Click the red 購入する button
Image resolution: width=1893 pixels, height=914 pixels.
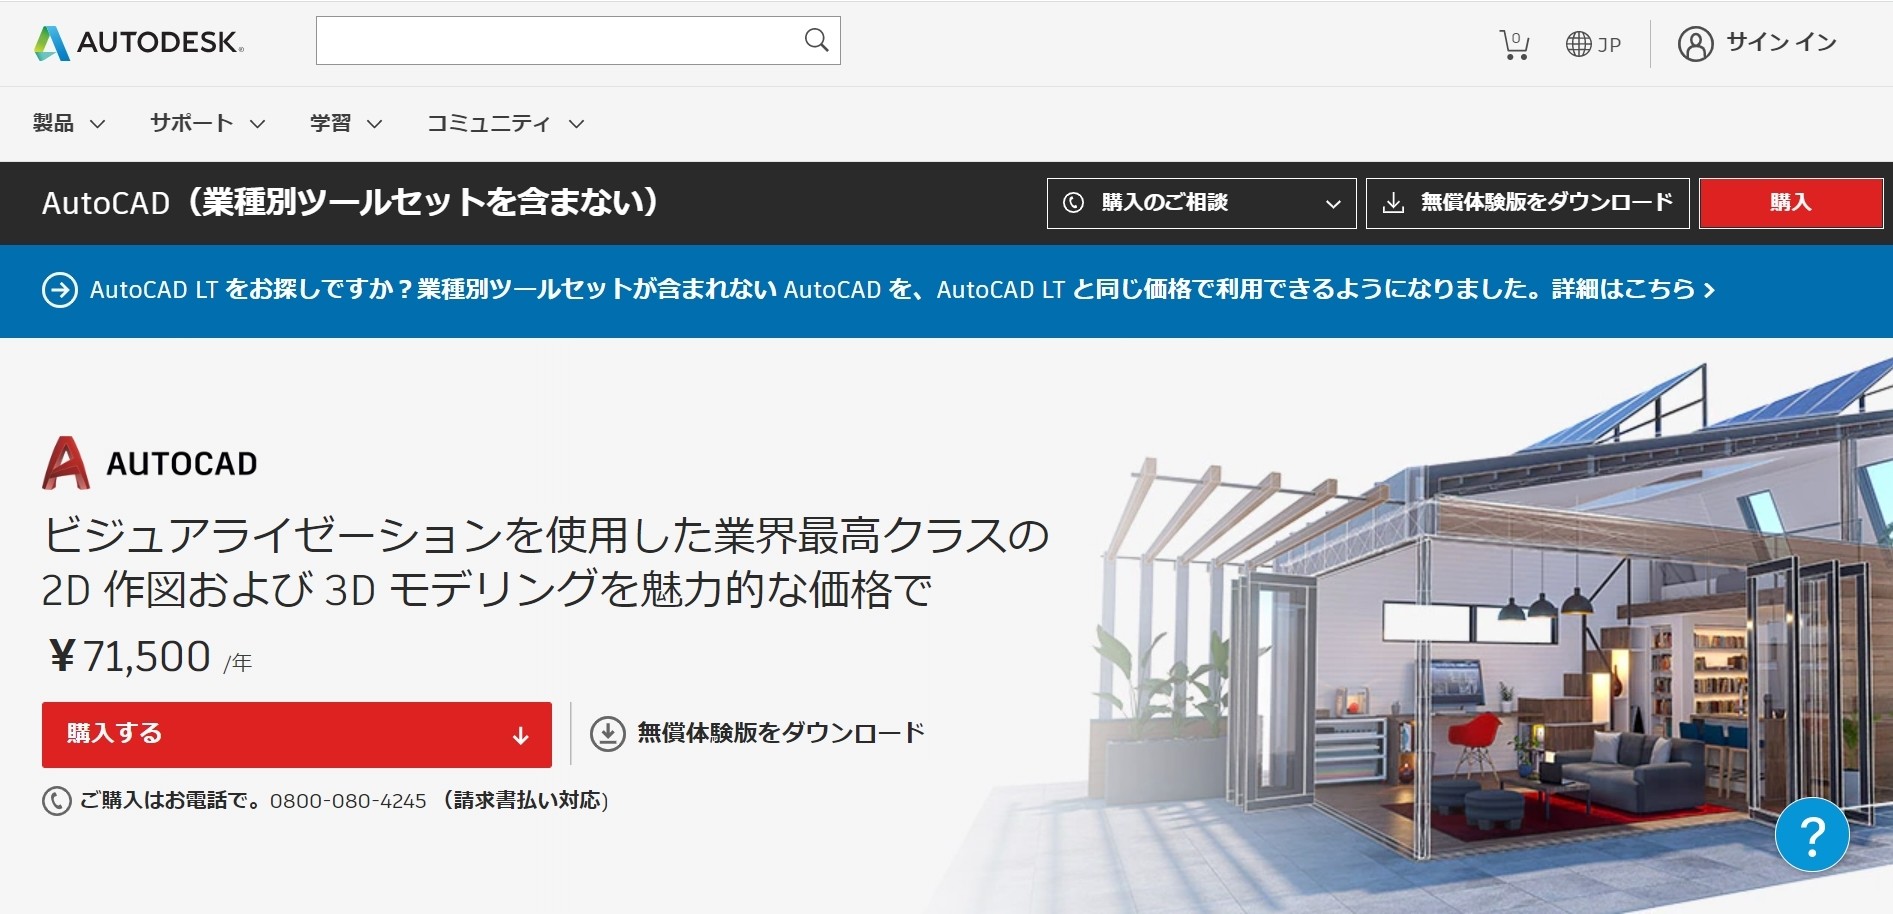(296, 735)
